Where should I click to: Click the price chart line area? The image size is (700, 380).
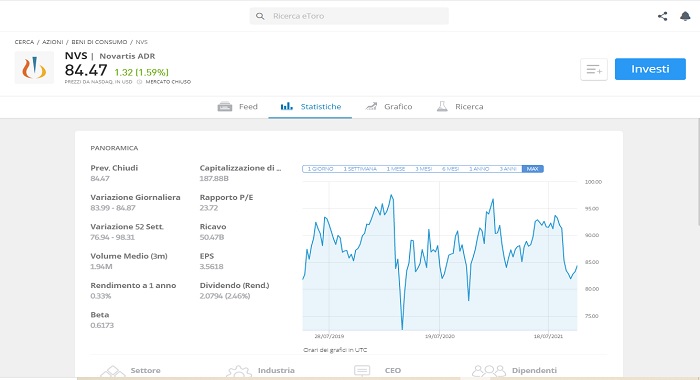(440, 256)
